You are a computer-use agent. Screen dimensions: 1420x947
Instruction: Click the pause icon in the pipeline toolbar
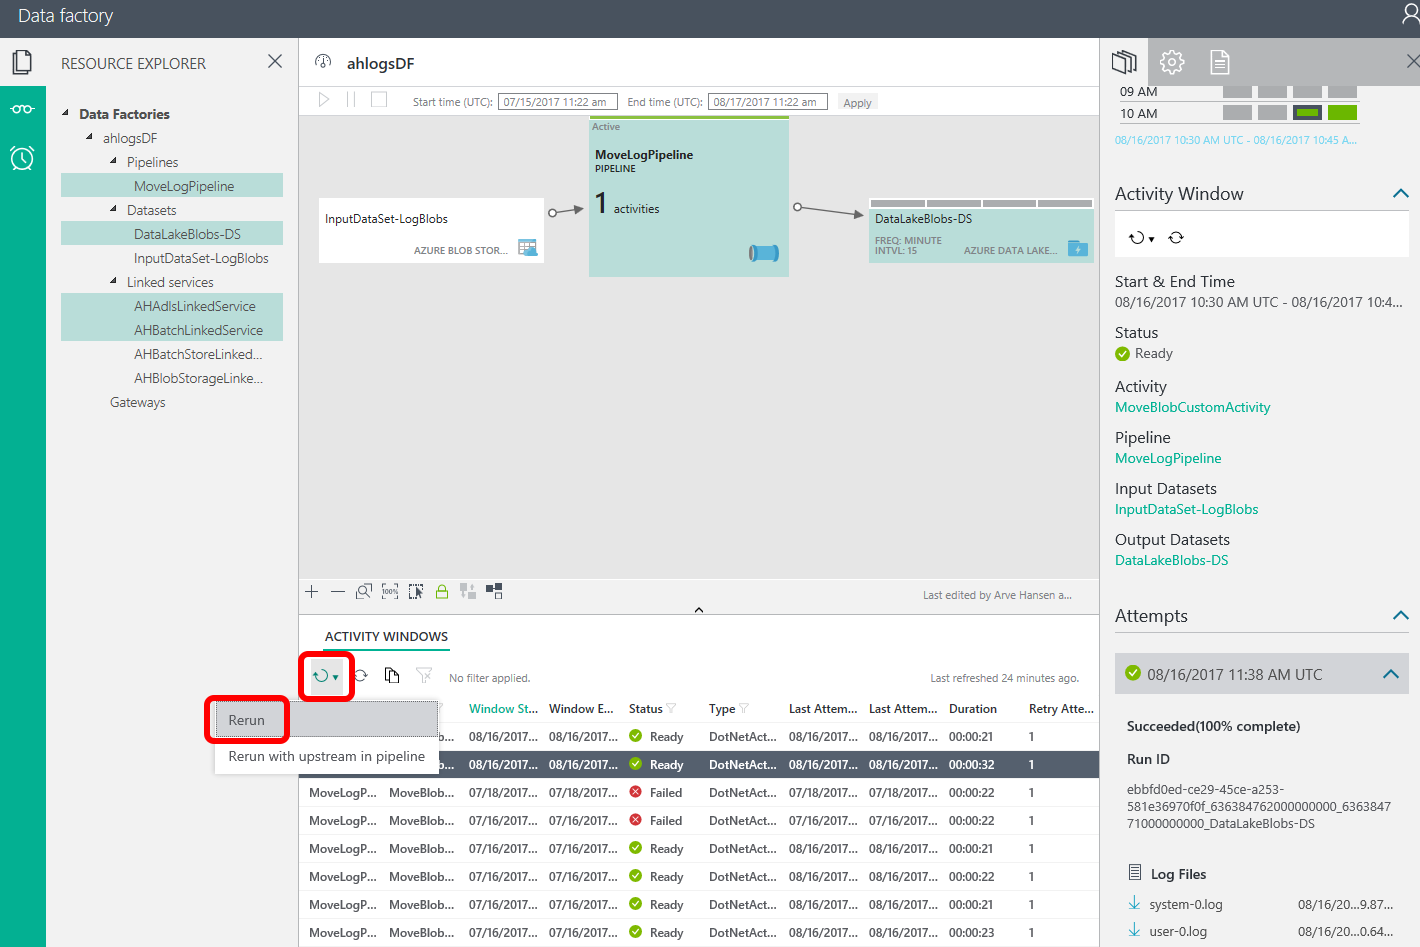[351, 99]
